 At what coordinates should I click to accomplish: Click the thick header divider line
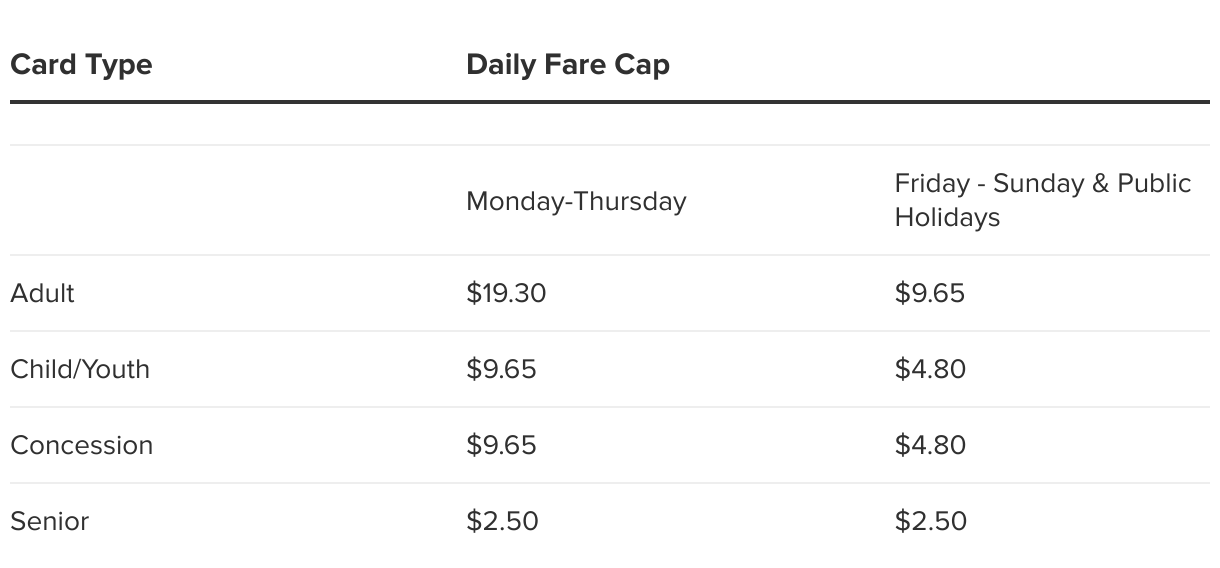(610, 102)
